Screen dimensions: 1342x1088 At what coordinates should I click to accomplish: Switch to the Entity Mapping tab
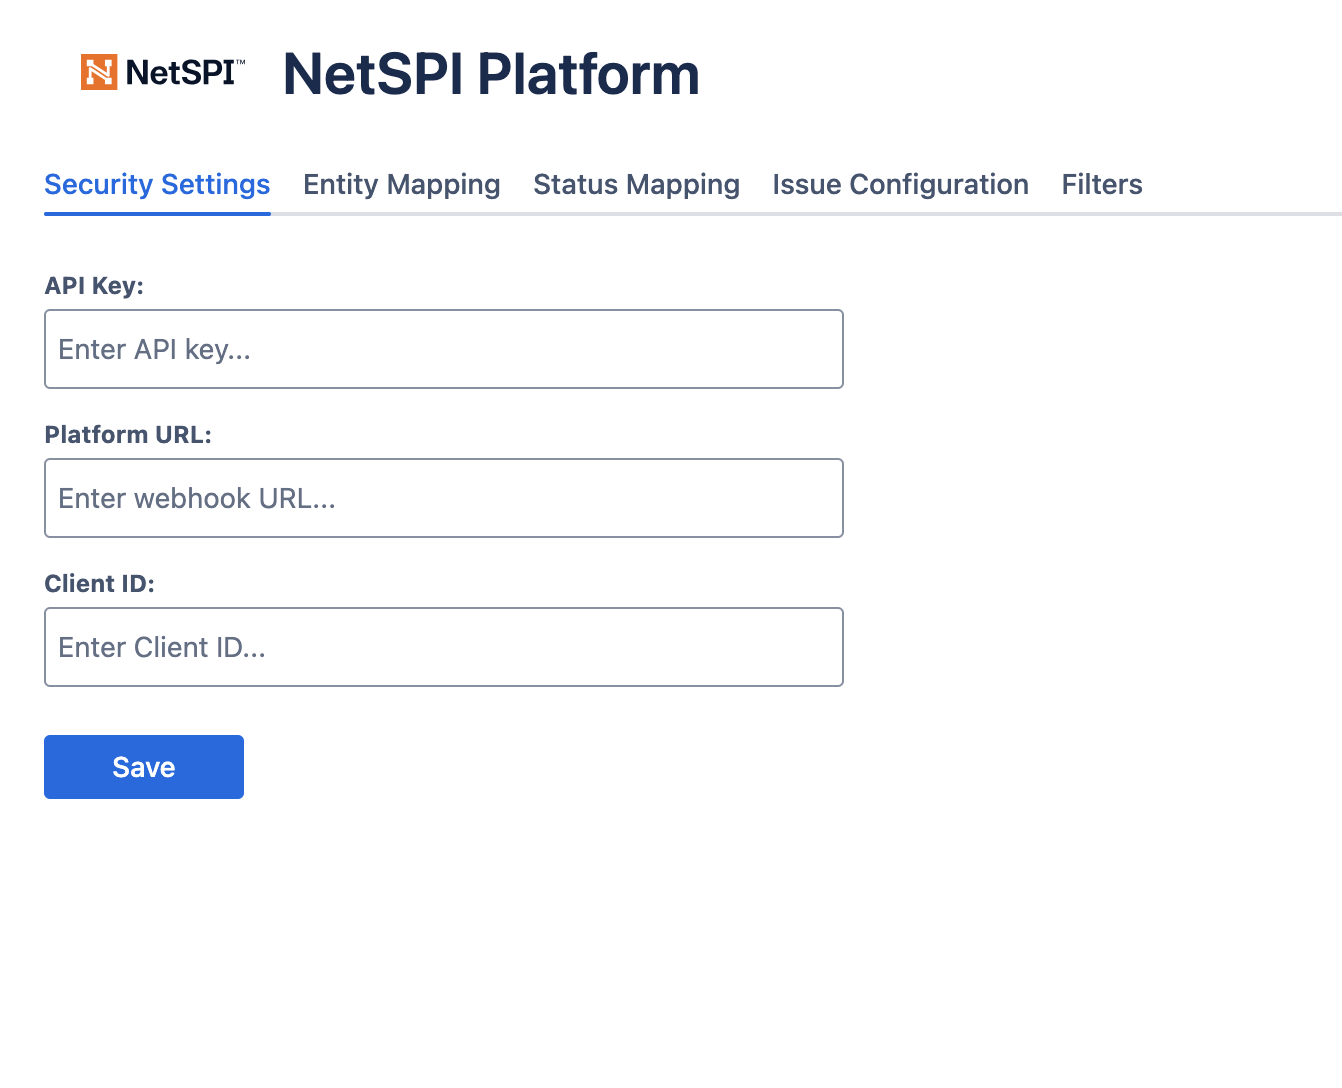[x=401, y=185]
